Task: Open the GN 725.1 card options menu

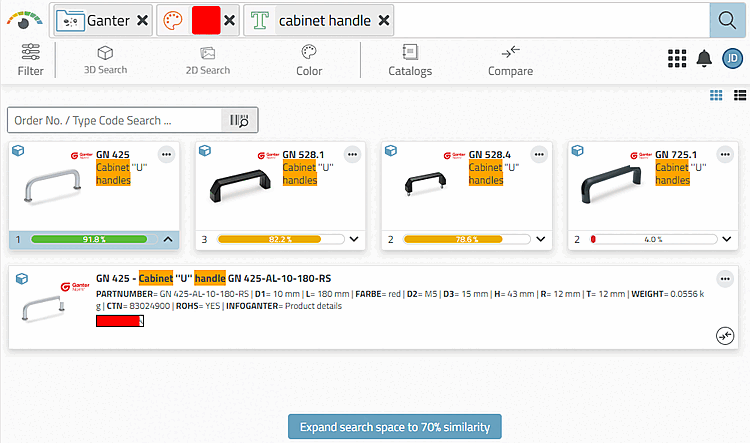Action: click(x=725, y=155)
